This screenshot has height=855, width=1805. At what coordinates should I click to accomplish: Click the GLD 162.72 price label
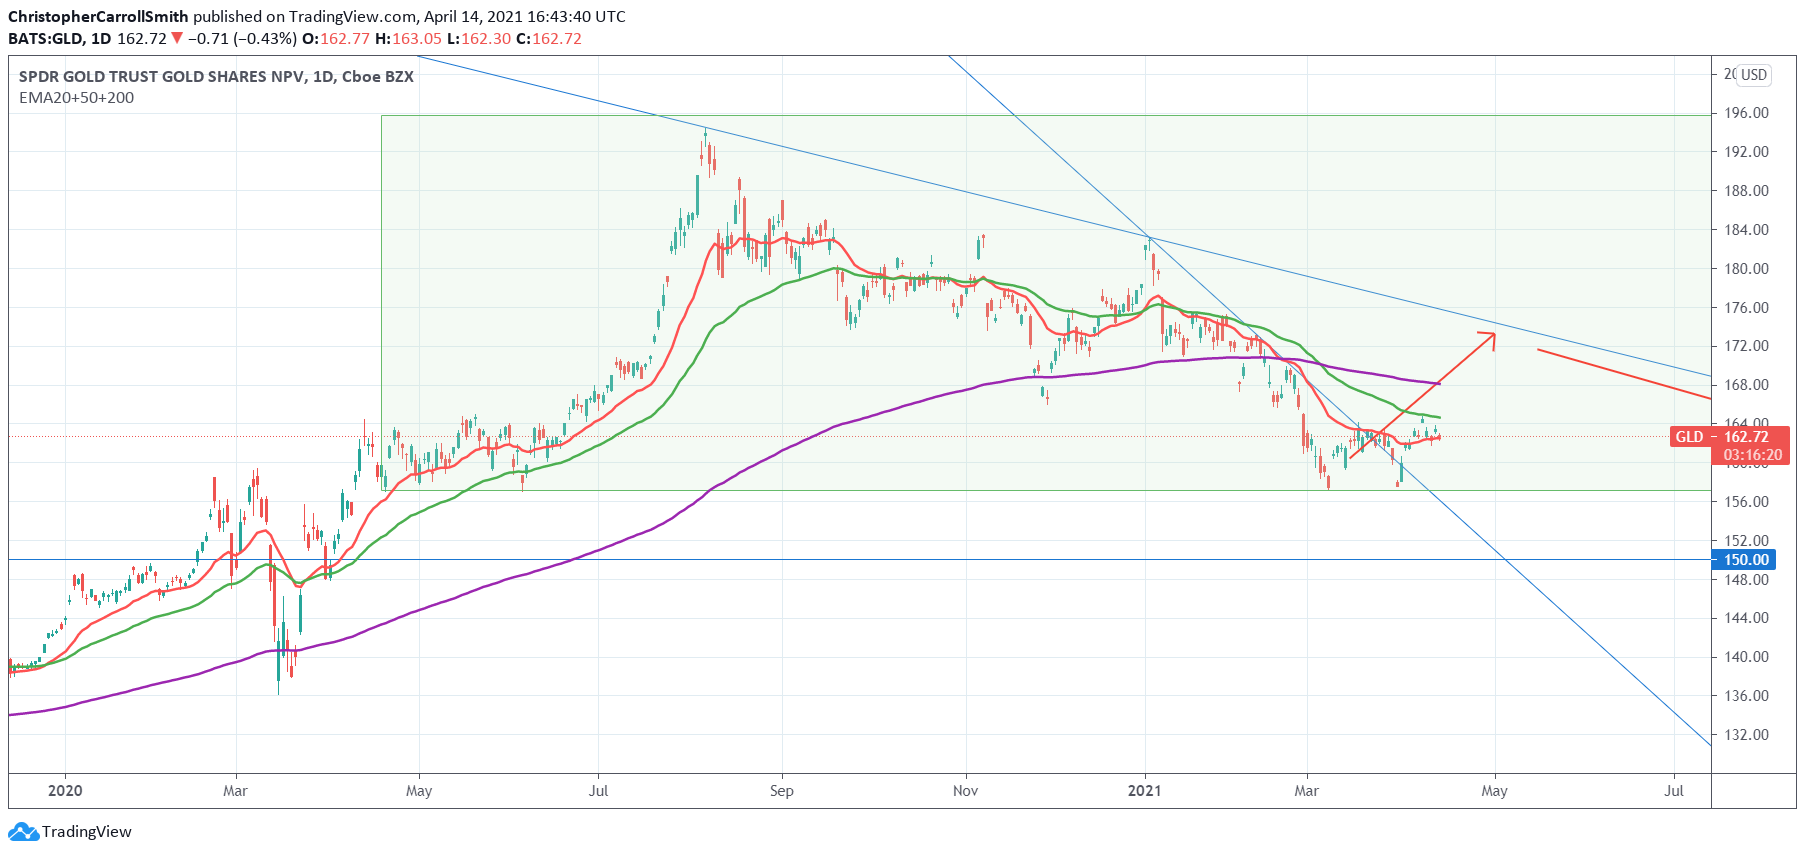point(1729,437)
